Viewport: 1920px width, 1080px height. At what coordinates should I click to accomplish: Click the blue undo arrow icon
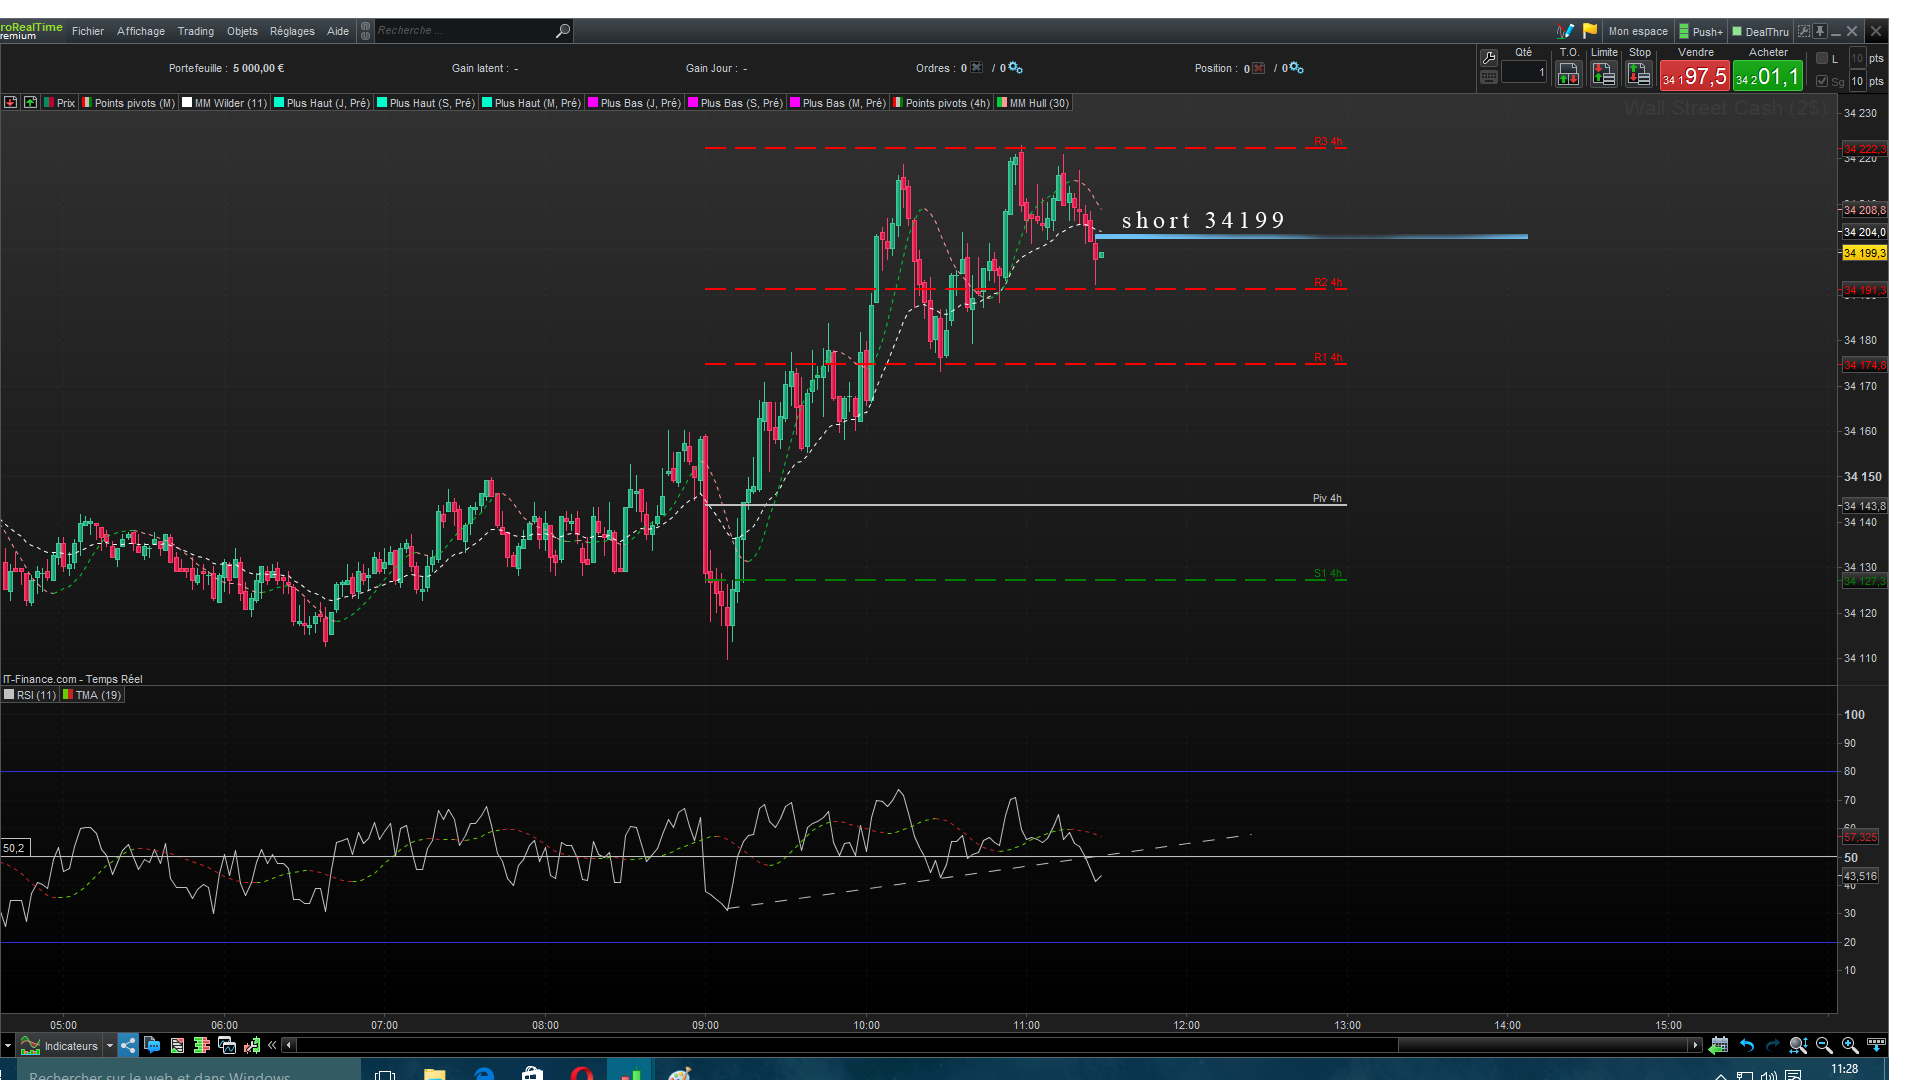[1747, 1045]
